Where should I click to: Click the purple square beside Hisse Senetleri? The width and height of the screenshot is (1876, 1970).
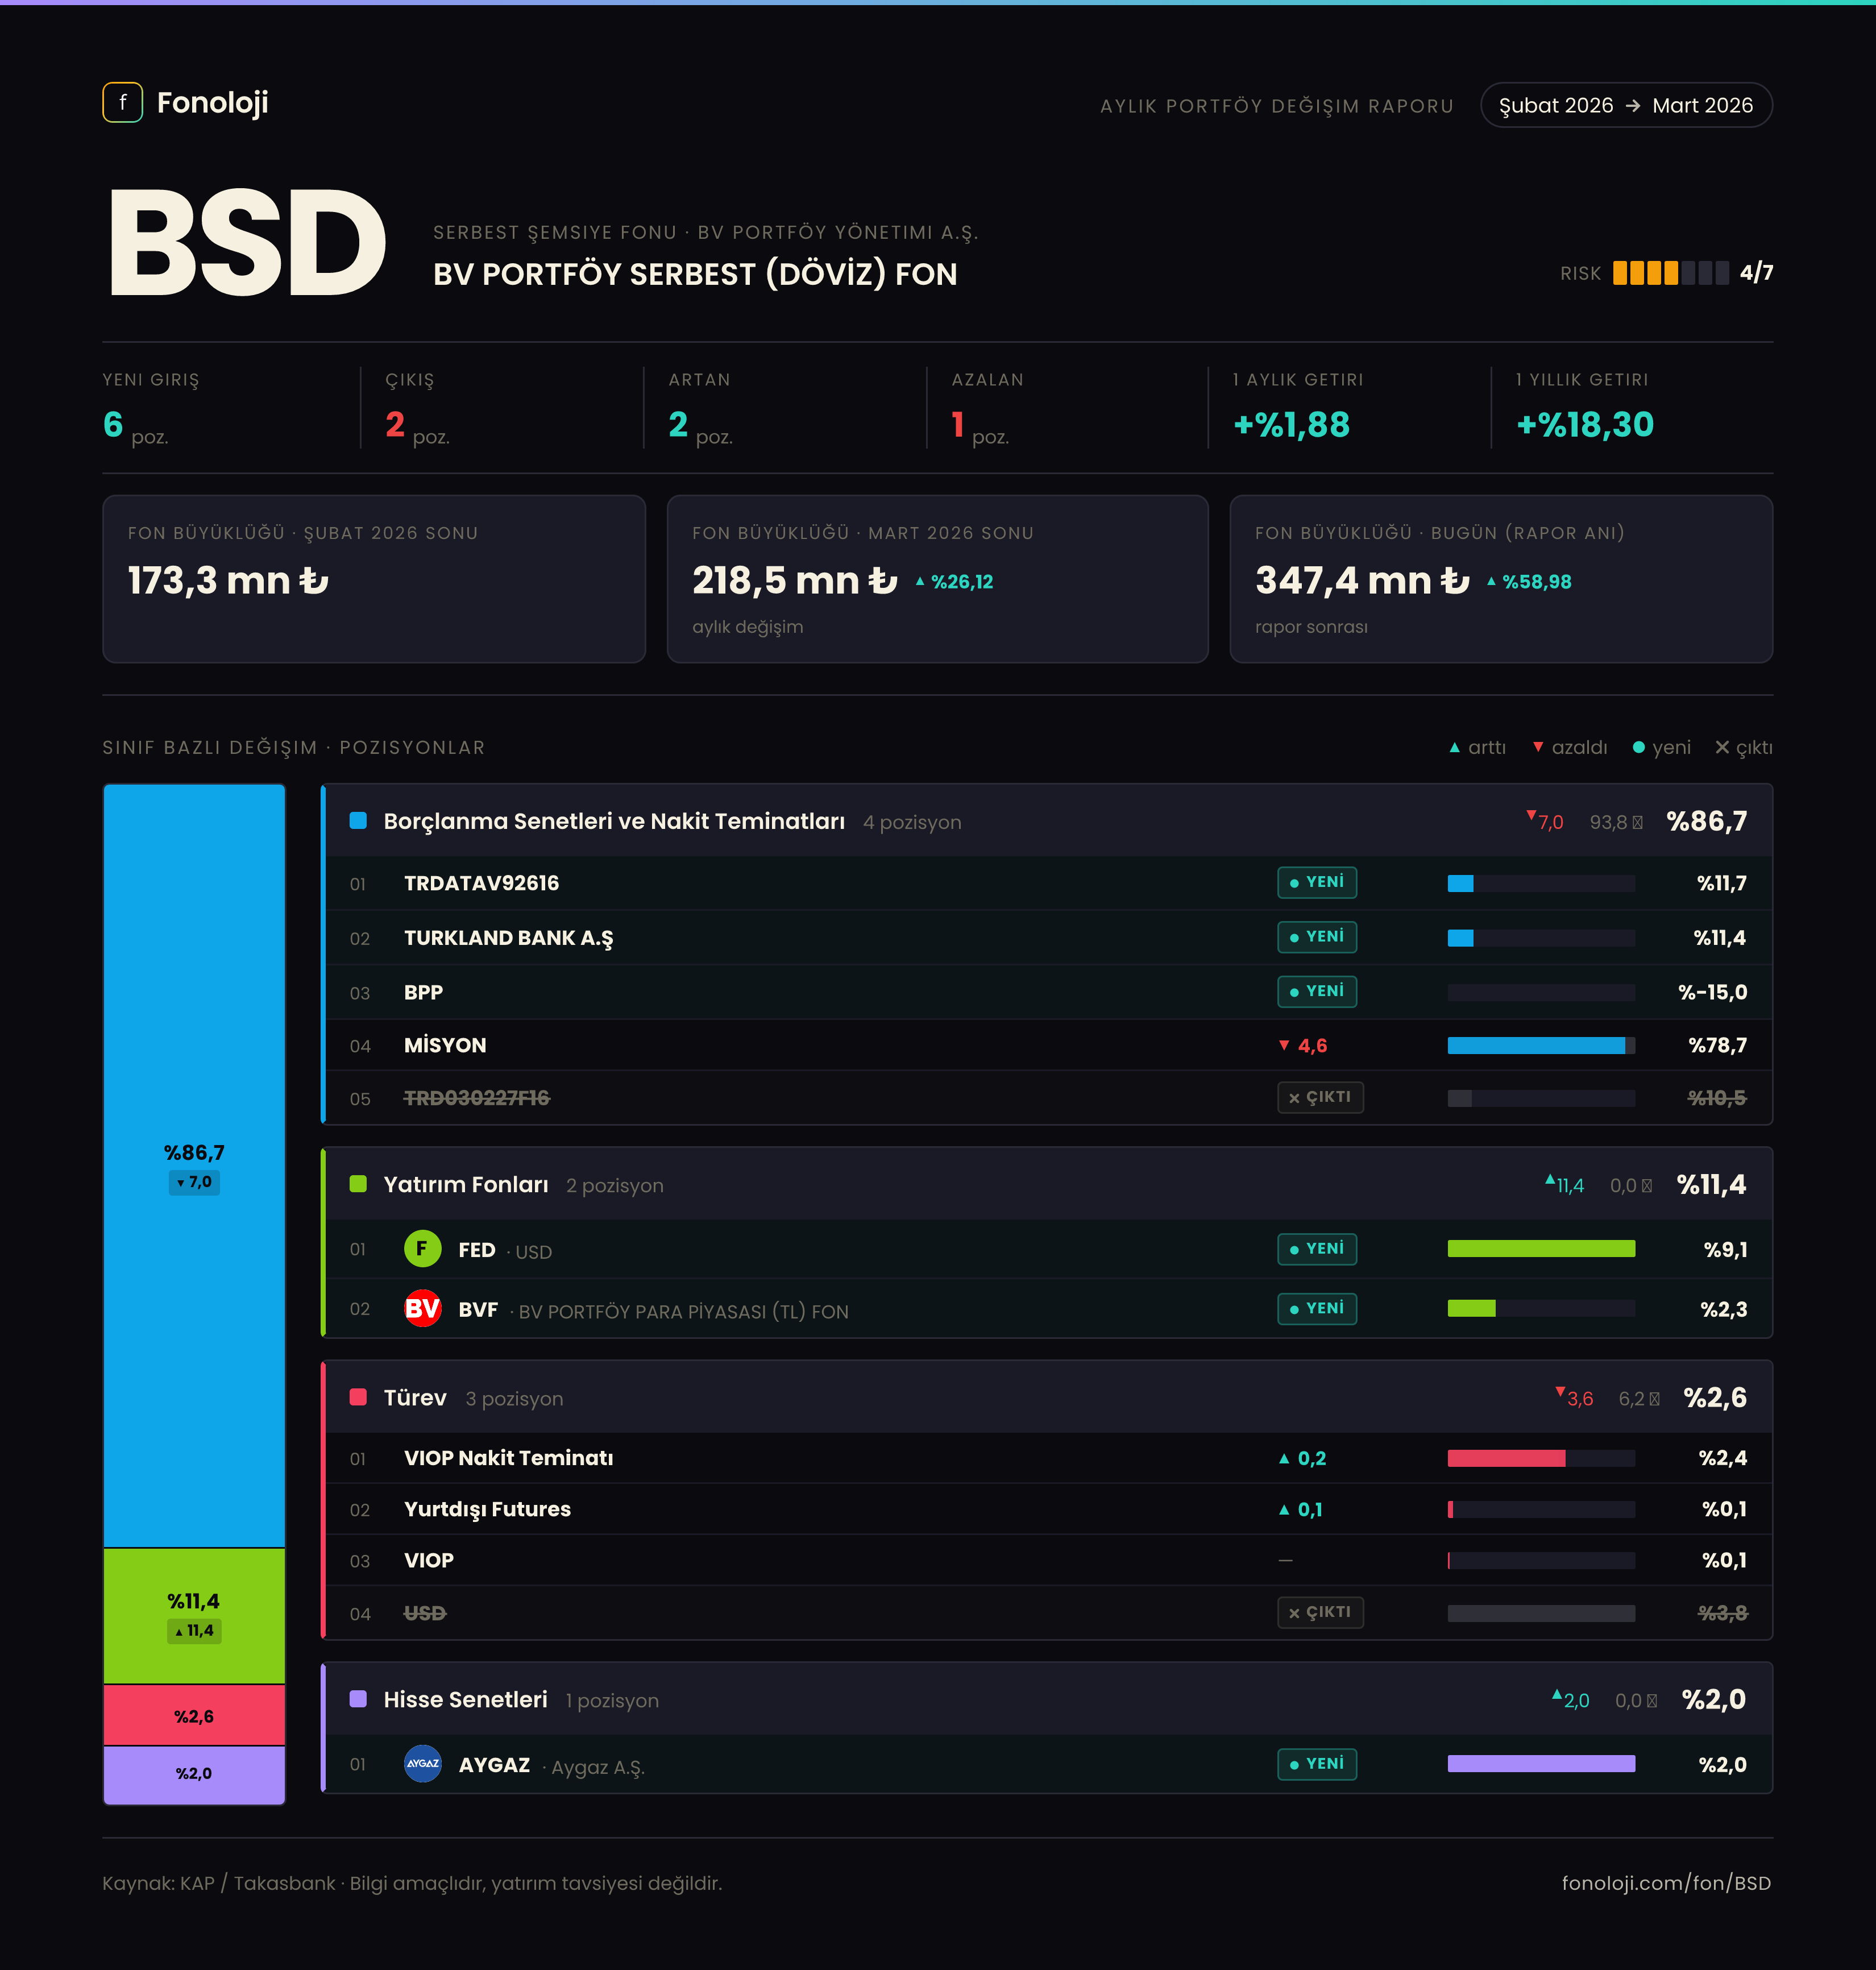pyautogui.click(x=358, y=1699)
